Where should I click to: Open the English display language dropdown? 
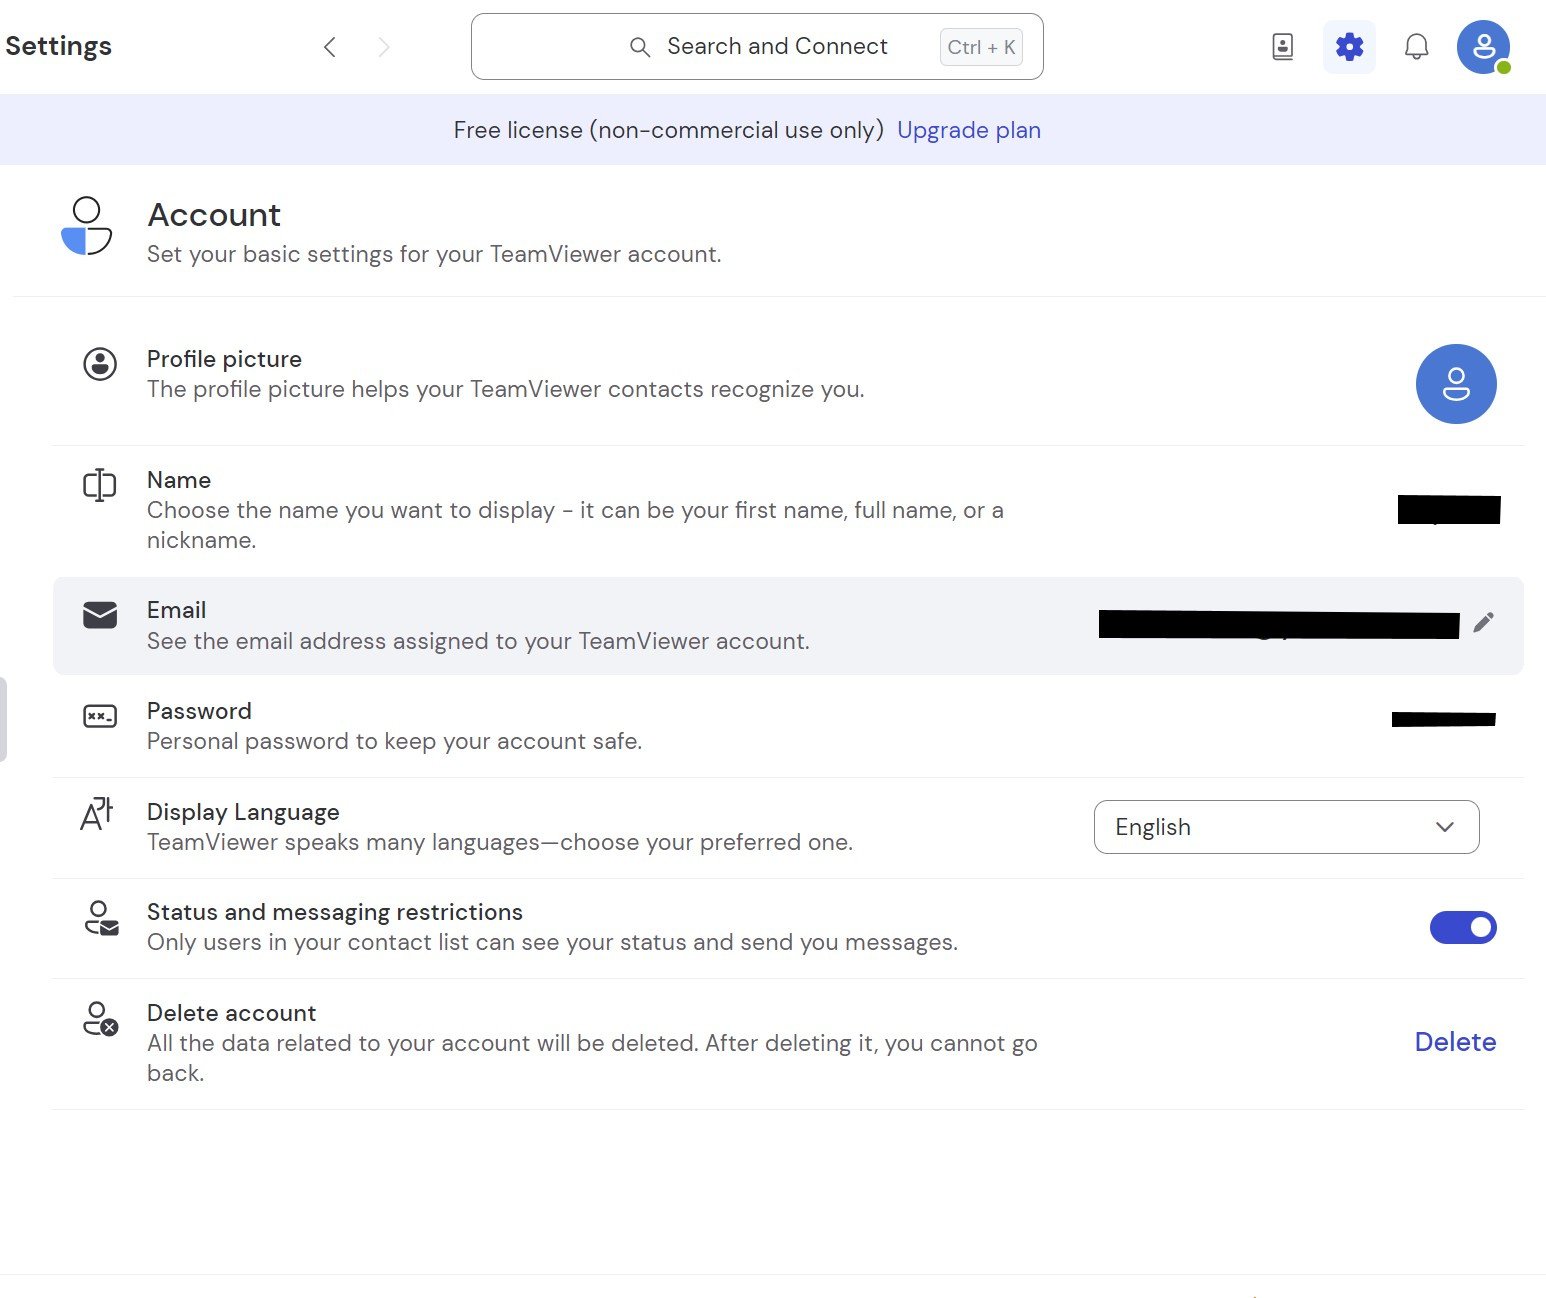1287,827
